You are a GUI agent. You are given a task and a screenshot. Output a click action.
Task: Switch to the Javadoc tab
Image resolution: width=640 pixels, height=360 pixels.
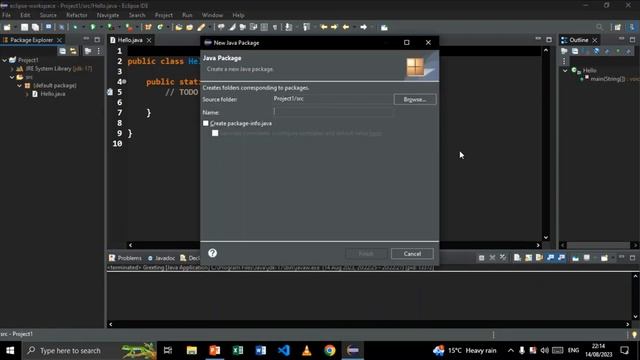tap(162, 258)
